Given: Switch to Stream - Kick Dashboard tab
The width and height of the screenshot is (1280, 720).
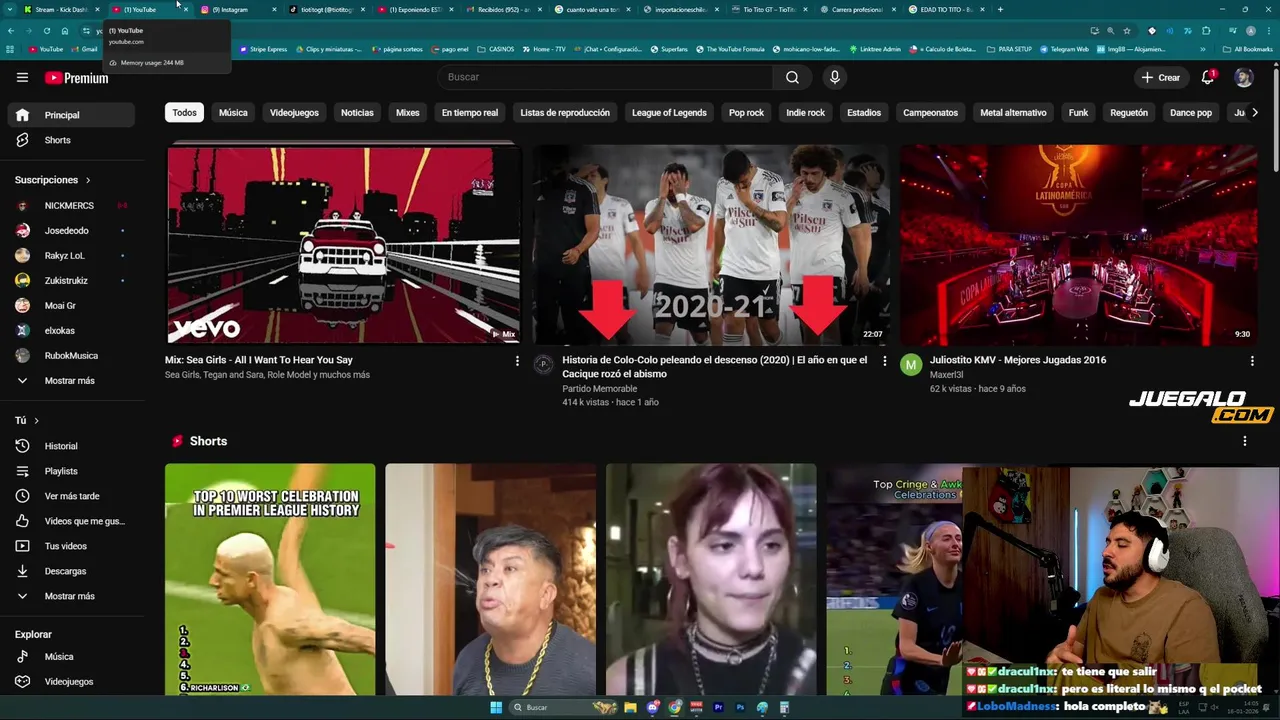Looking at the screenshot, I should (x=62, y=9).
